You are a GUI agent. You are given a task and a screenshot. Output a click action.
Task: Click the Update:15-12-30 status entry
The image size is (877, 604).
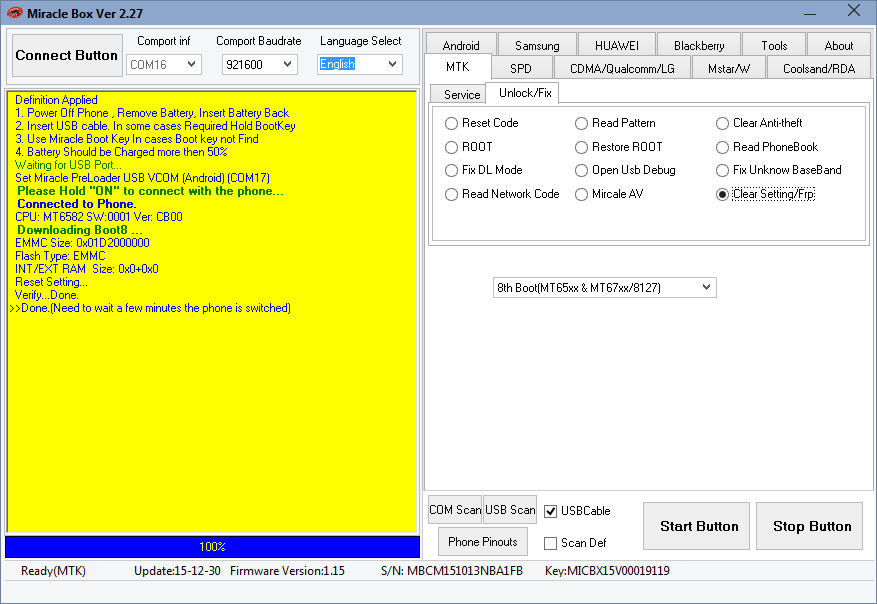tap(177, 571)
